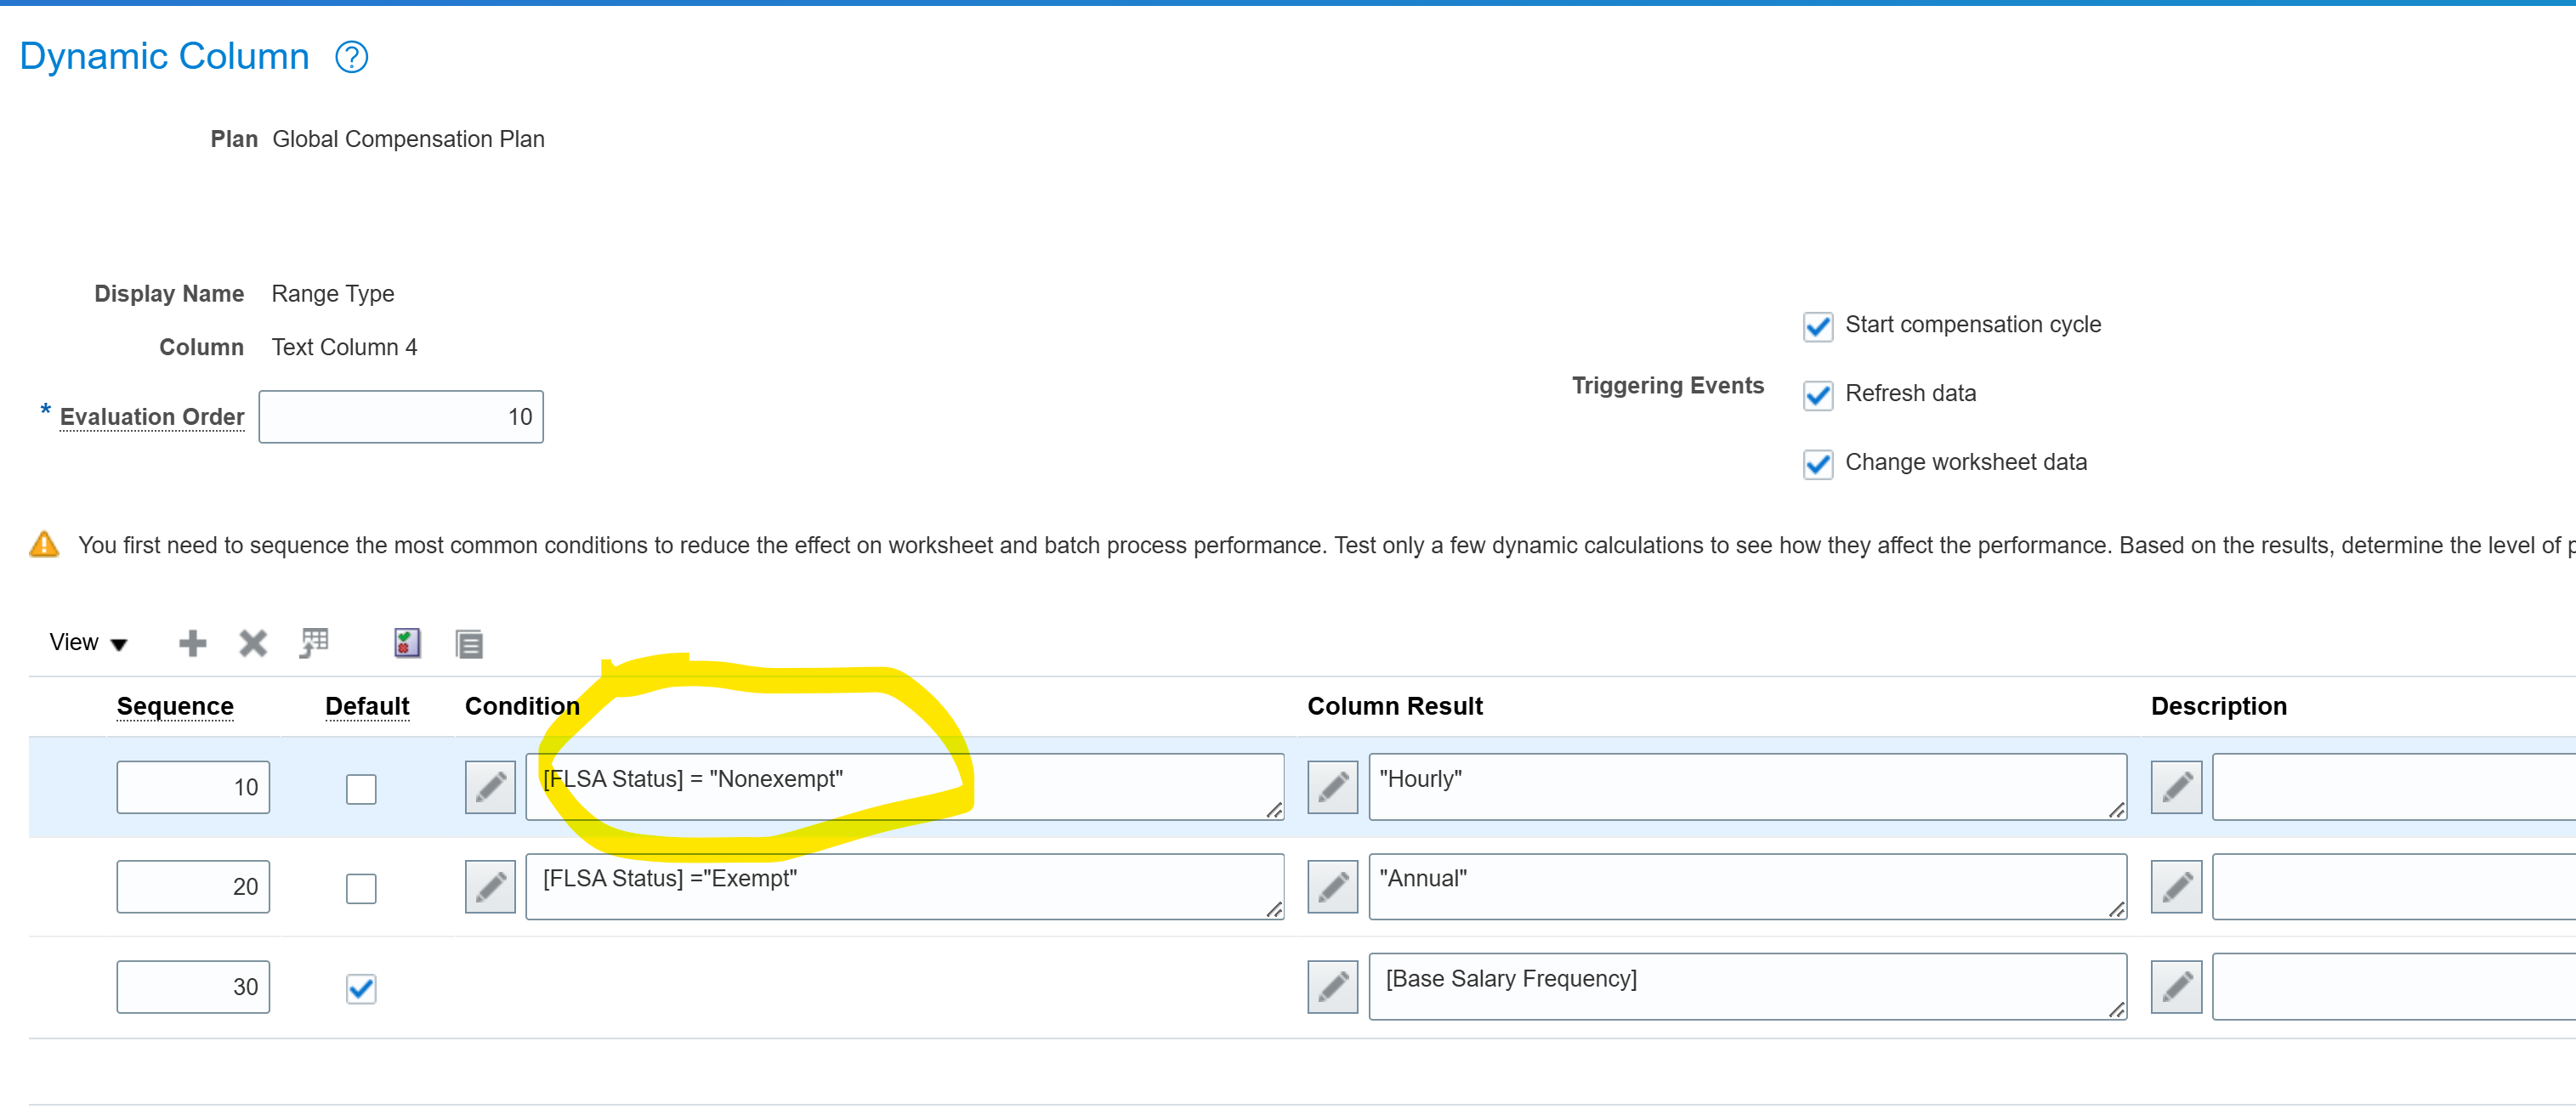Edit Base Salary Frequency result pencil icon
Viewport: 2576px width, 1109px height.
tap(1333, 987)
